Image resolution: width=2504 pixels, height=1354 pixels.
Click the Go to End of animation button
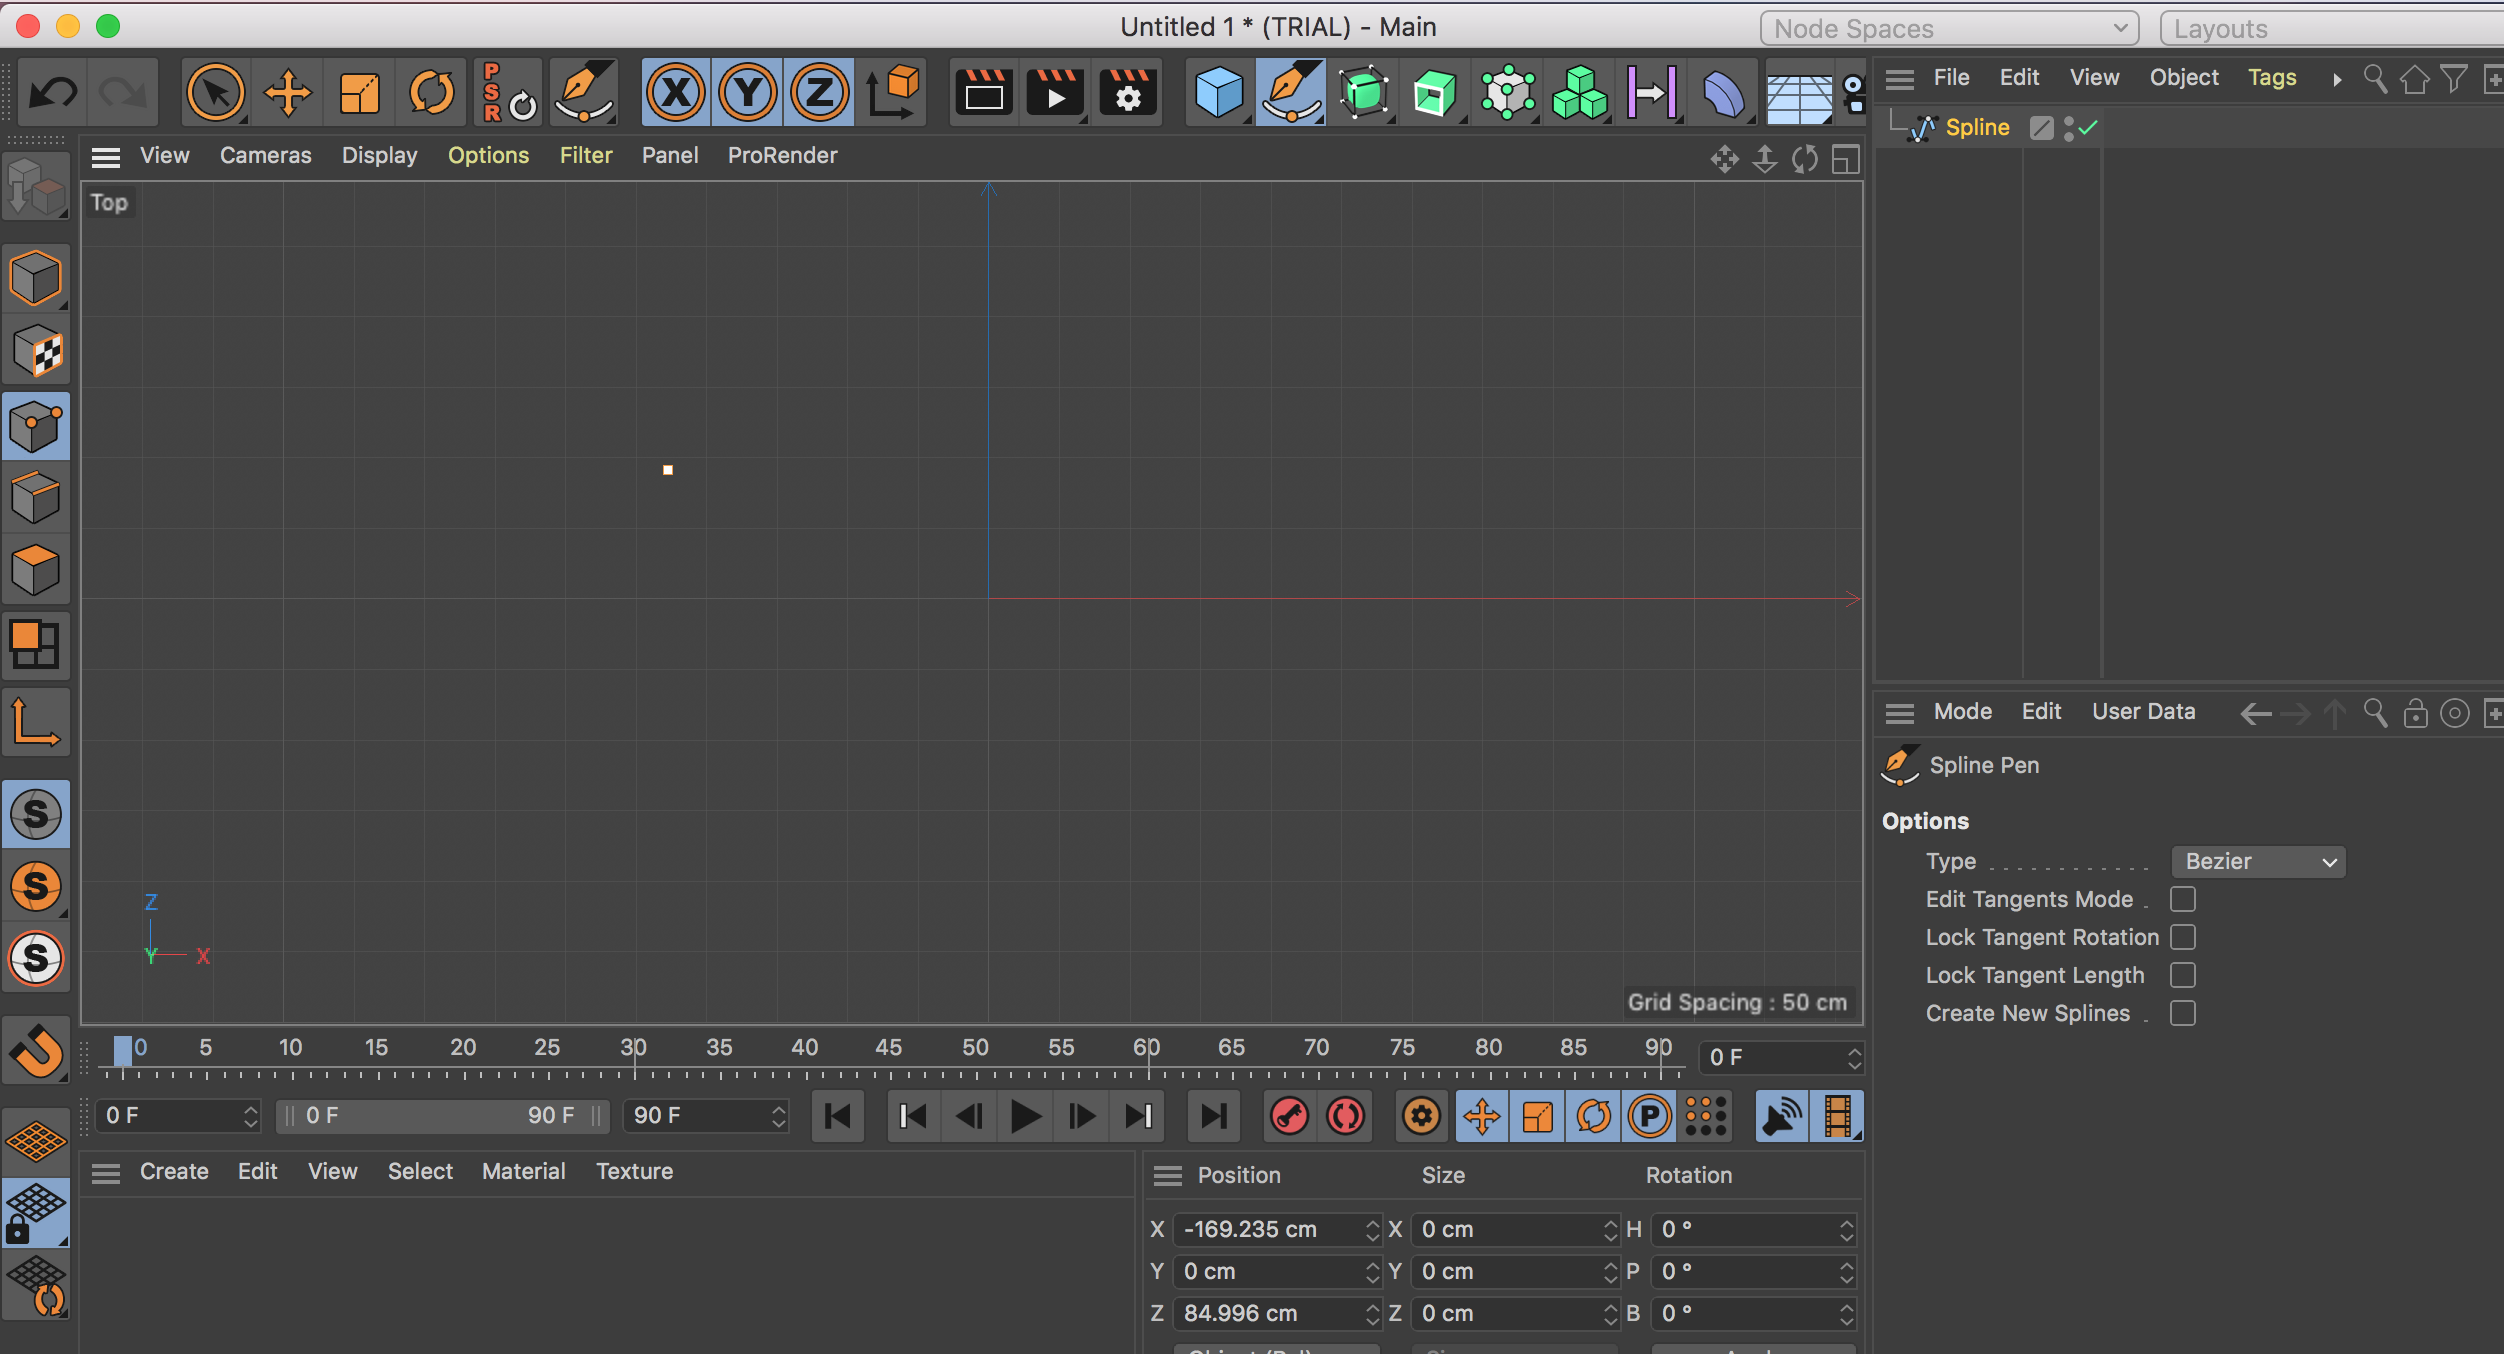pyautogui.click(x=1213, y=1116)
